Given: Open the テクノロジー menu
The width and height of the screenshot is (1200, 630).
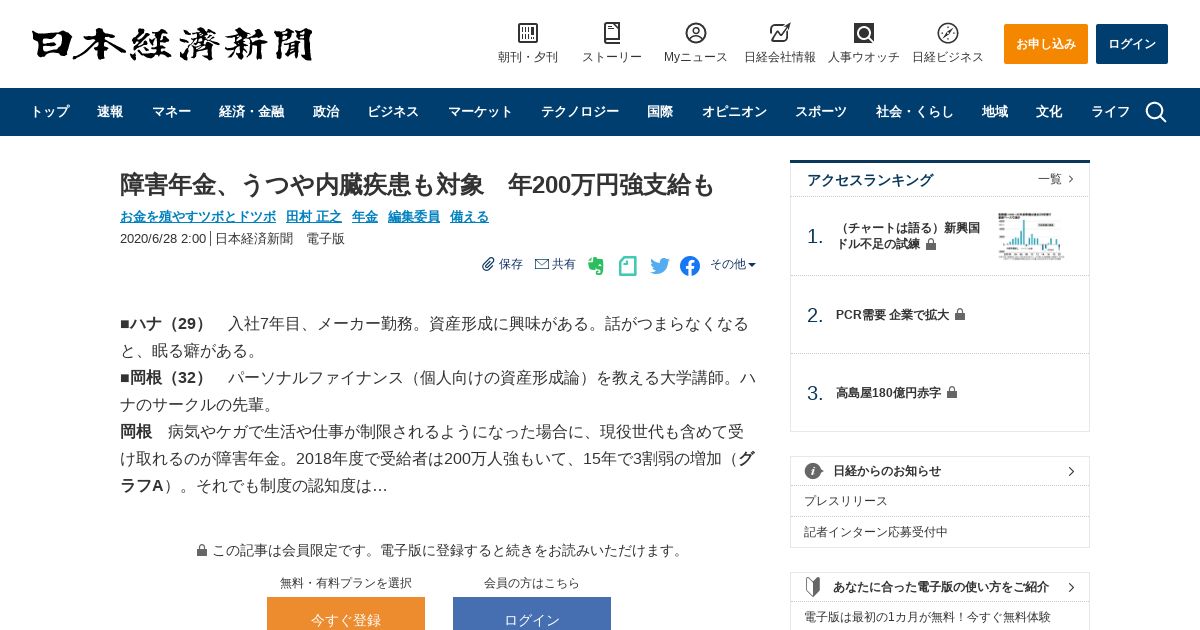Looking at the screenshot, I should point(580,112).
